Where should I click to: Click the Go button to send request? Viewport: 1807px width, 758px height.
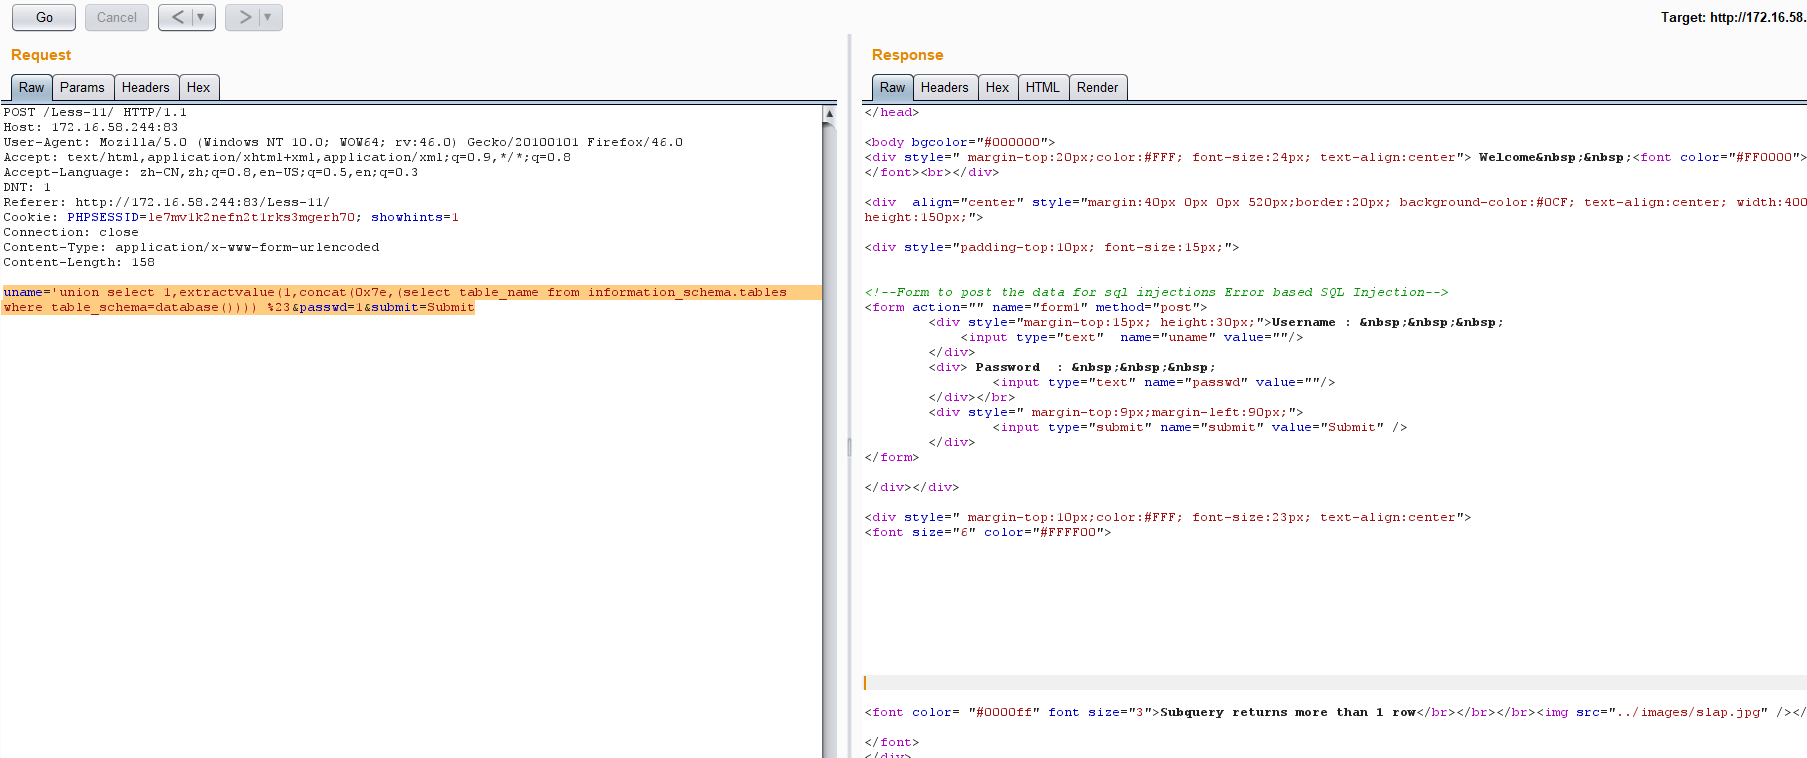[x=44, y=17]
